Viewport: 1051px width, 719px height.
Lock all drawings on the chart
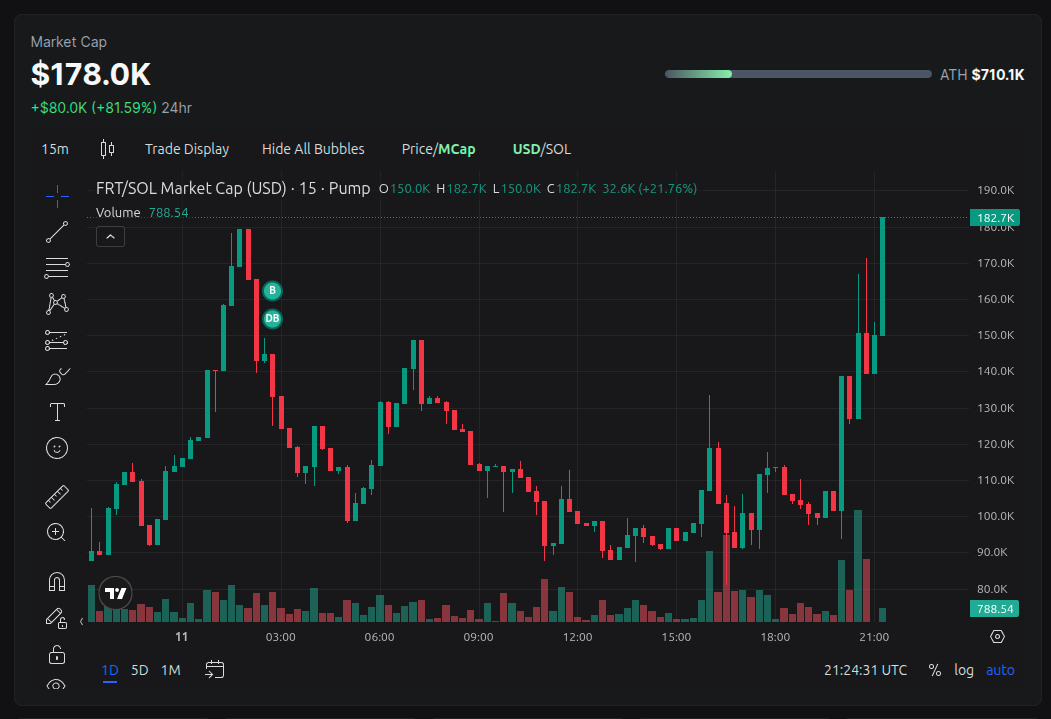[x=56, y=653]
